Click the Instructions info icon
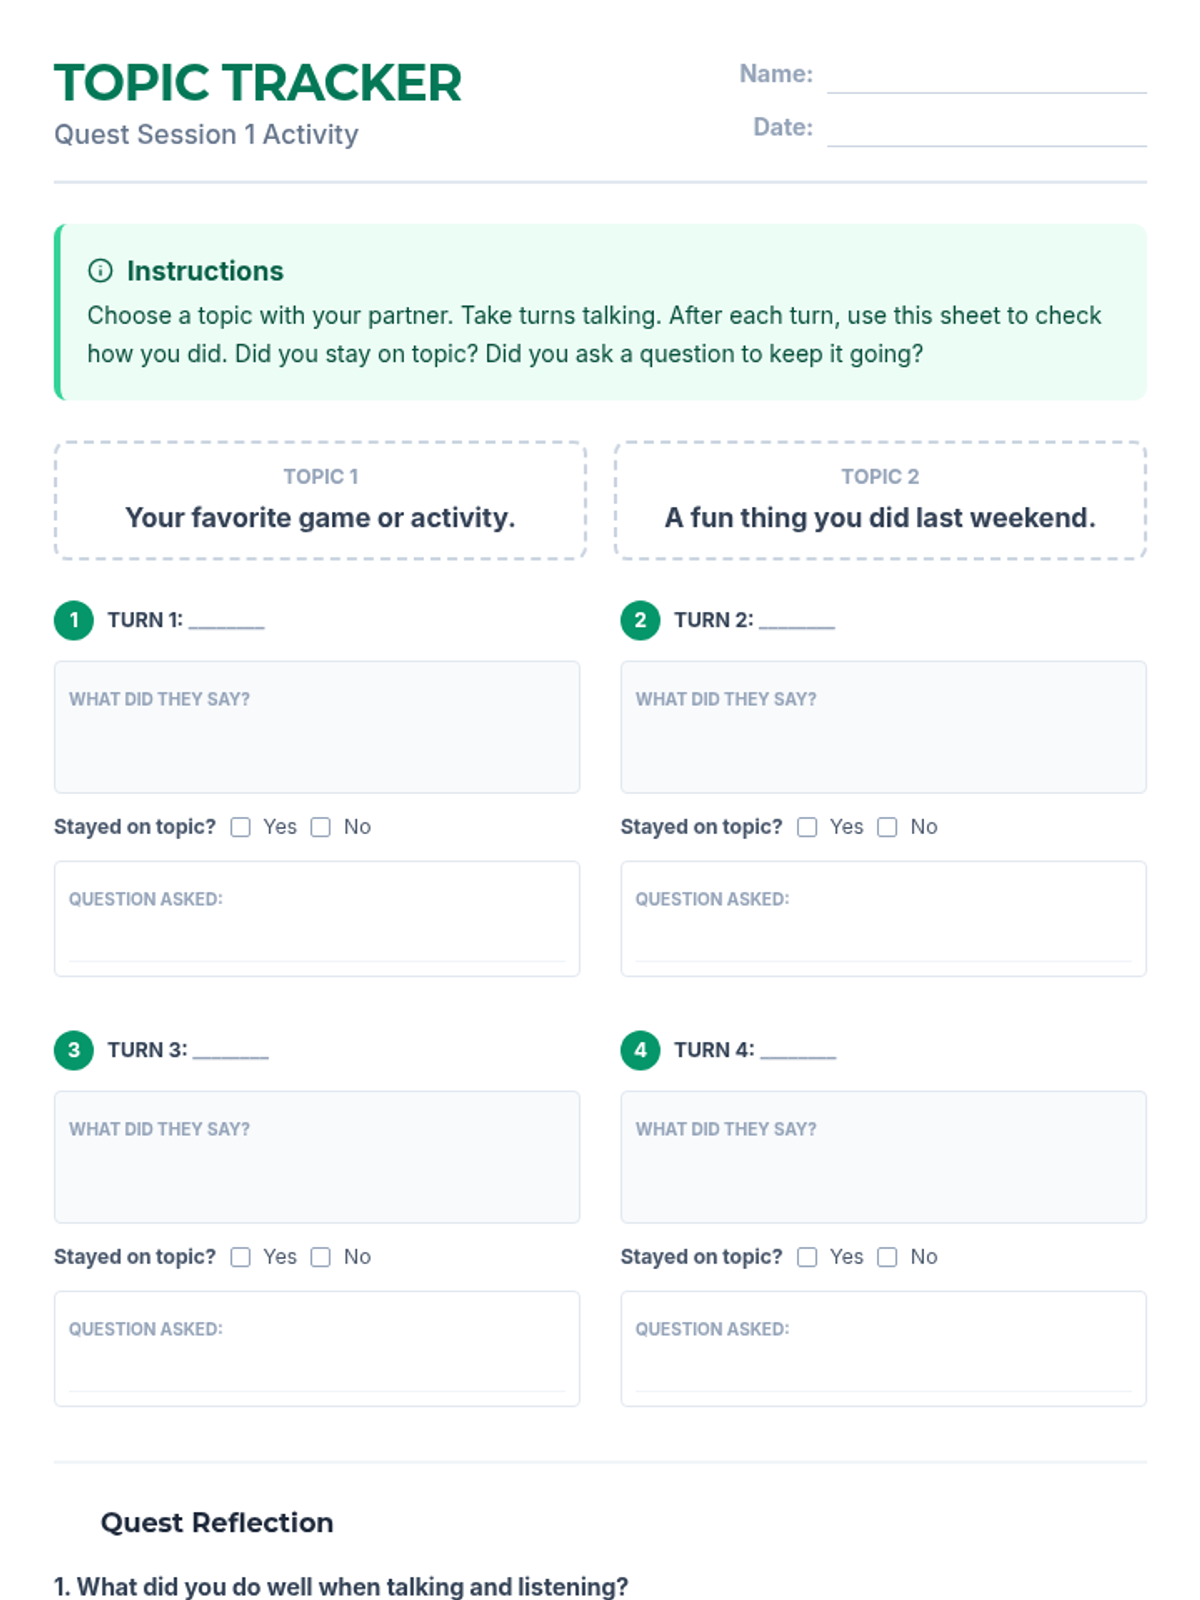 (x=100, y=270)
